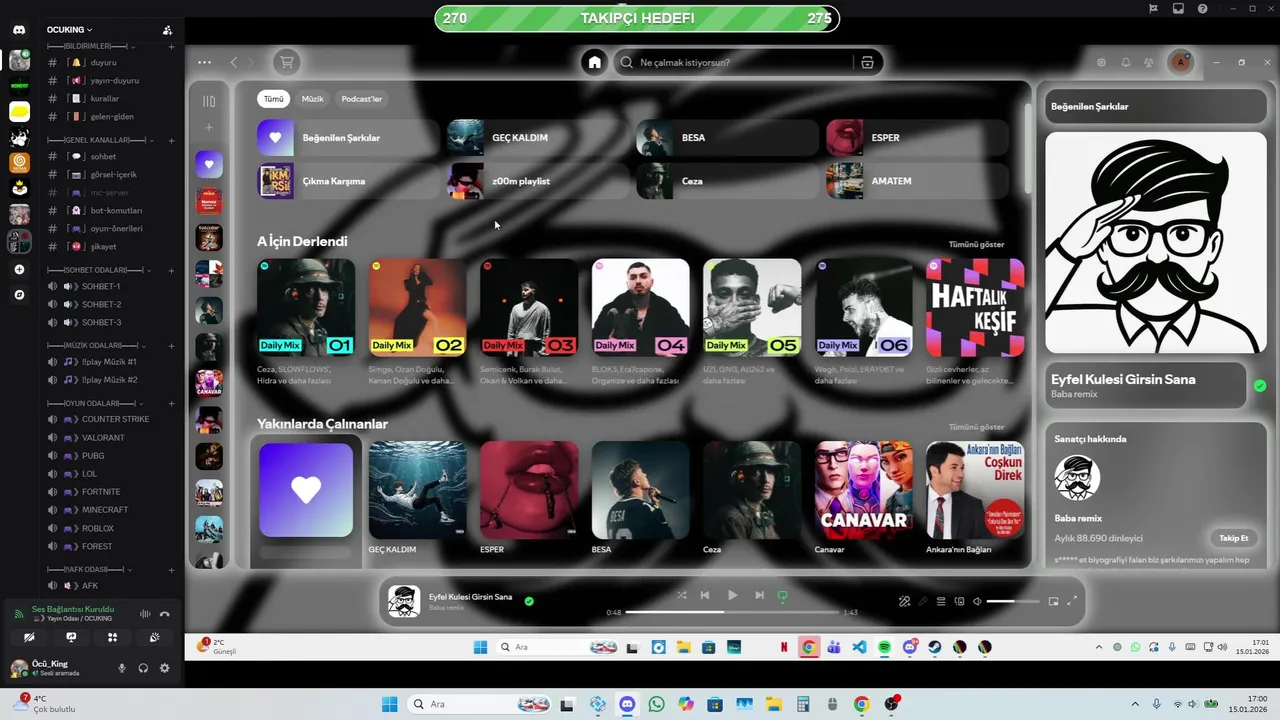
Task: Open Daily Mix 01 cover
Action: coord(306,308)
